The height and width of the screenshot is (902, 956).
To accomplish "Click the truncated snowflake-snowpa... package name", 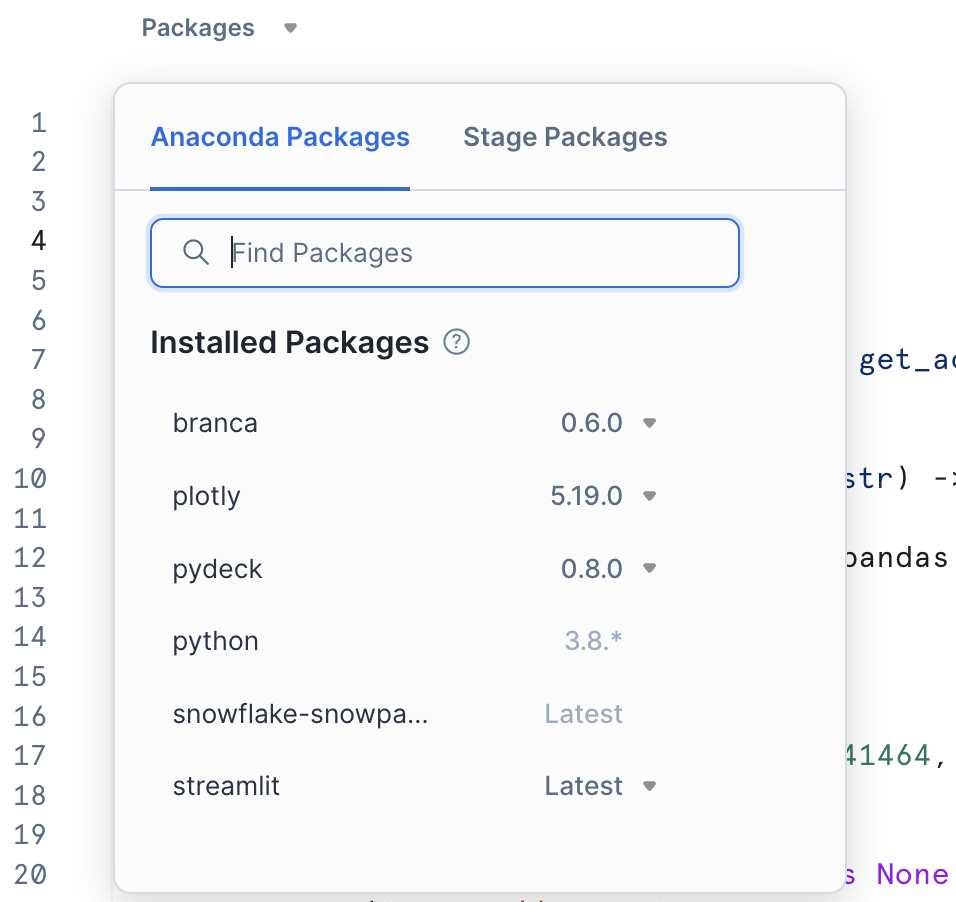I will [300, 714].
